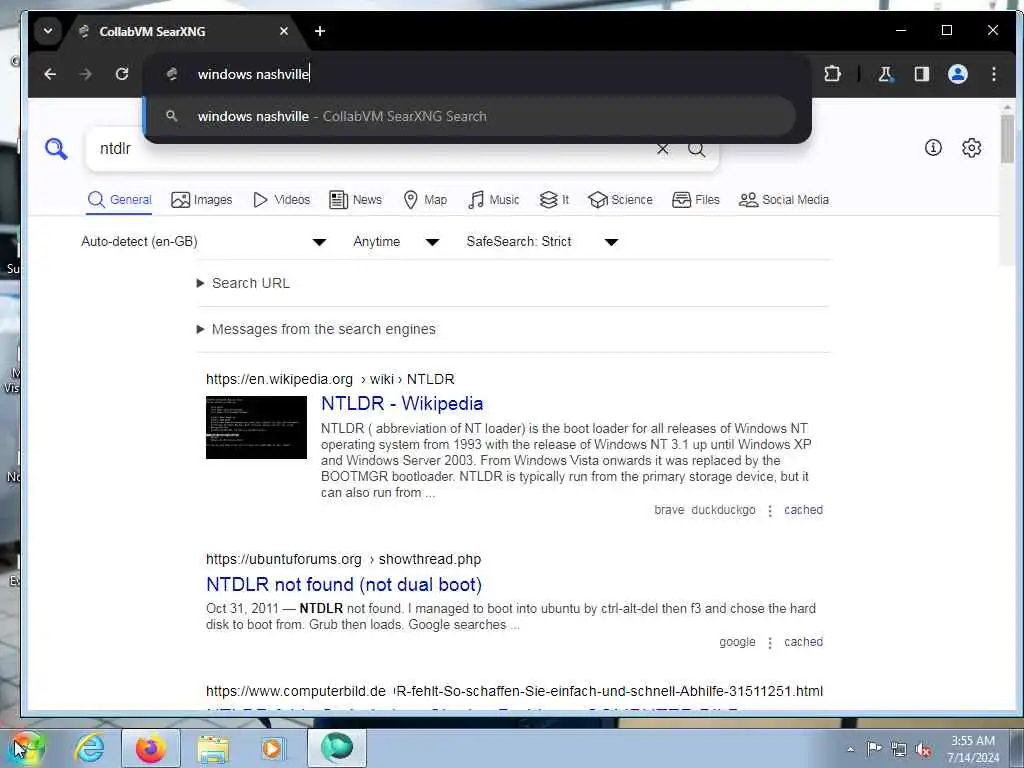This screenshot has width=1024, height=768.
Task: Reload the page with the refresh icon
Action: click(x=121, y=74)
